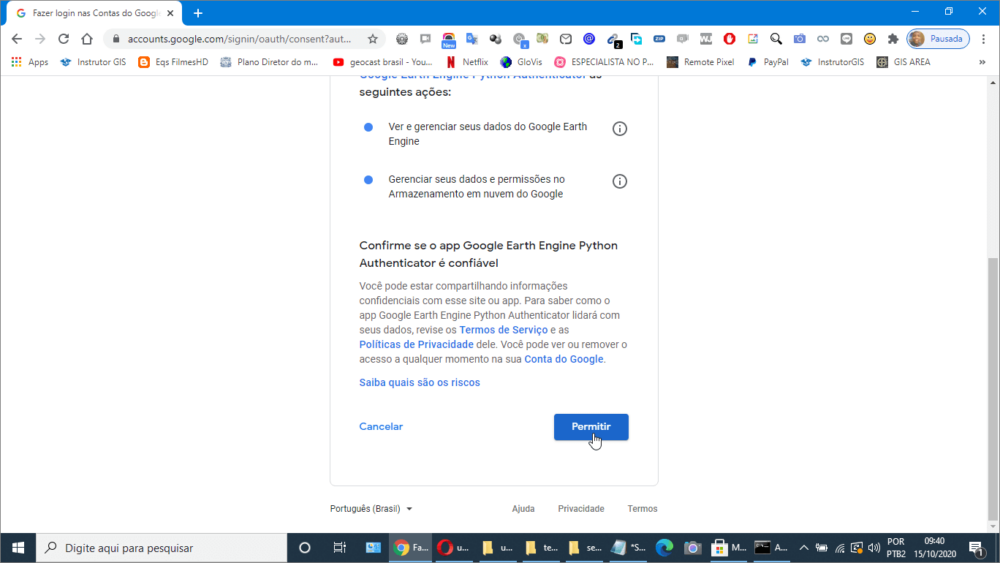
Task: Open the volume speaker tray icon
Action: pyautogui.click(x=874, y=548)
